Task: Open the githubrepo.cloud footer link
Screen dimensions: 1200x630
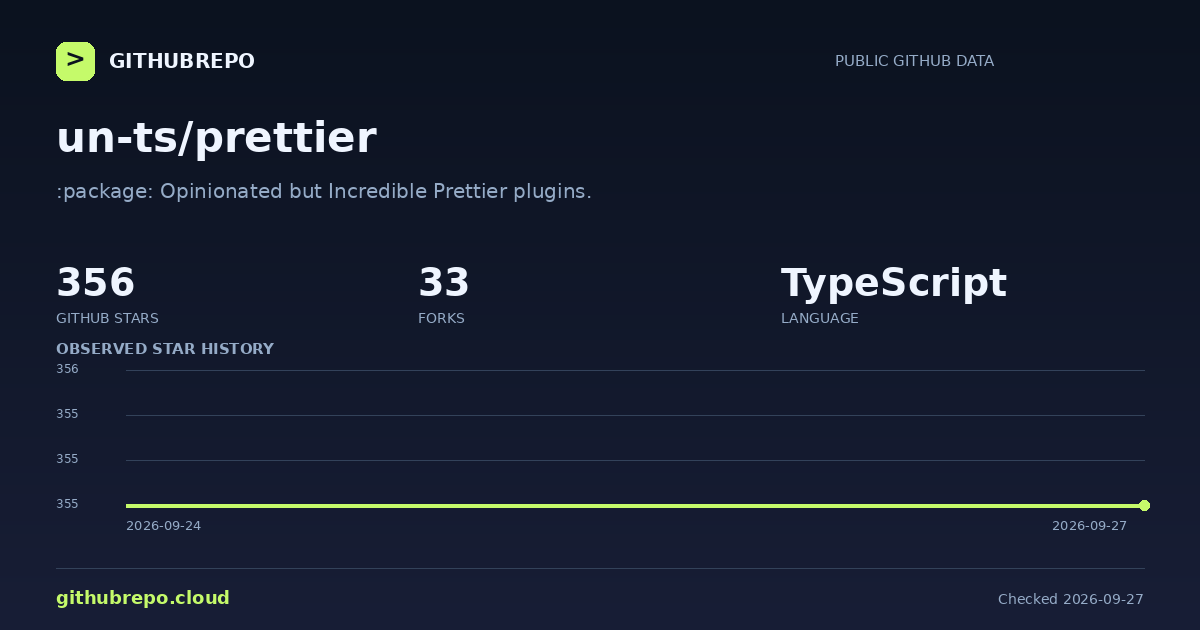Action: coord(143,598)
